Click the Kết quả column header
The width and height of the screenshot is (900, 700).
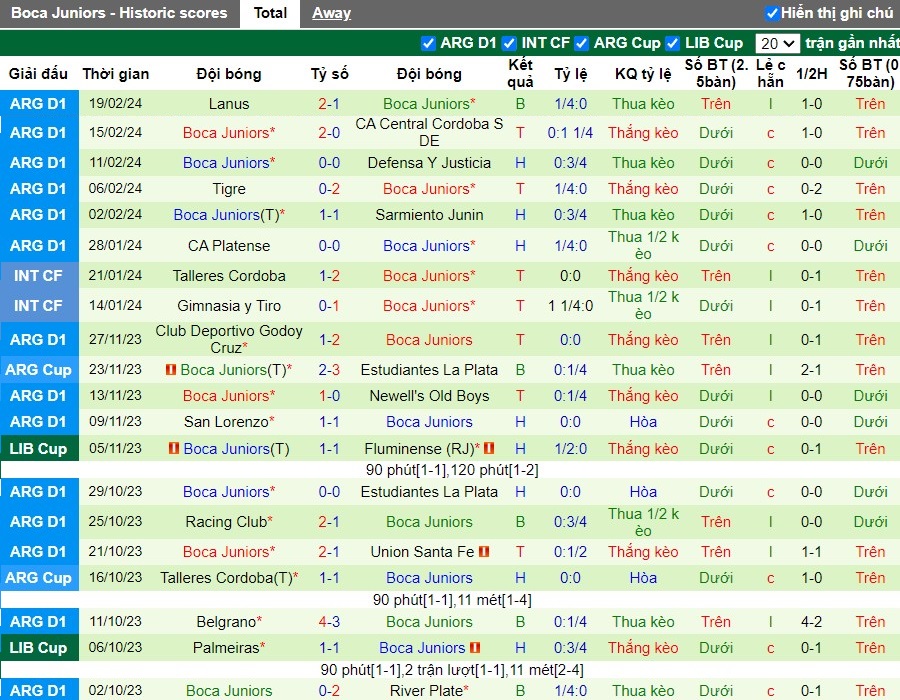pyautogui.click(x=520, y=73)
